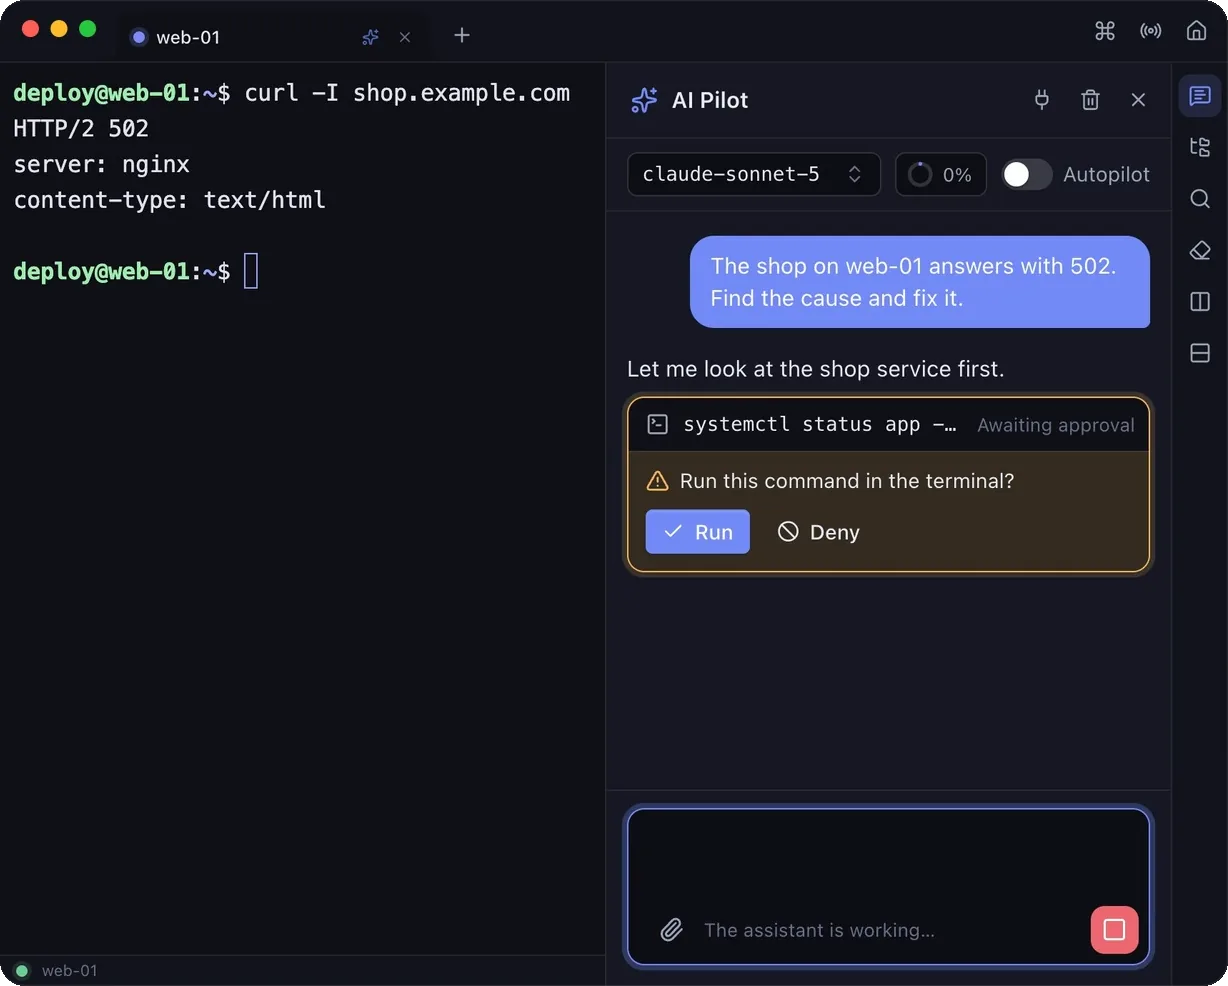
Task: Click the 0% context usage indicator
Action: (940, 174)
